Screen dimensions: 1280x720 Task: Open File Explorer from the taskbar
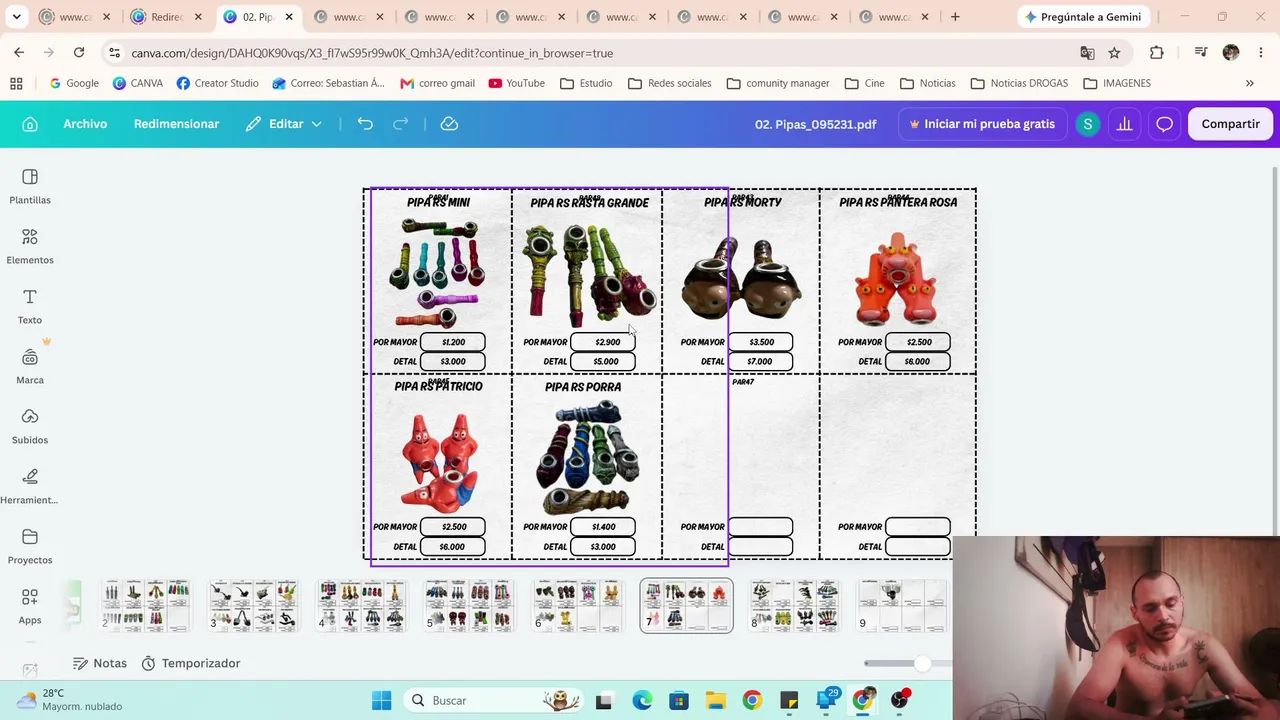tap(715, 700)
